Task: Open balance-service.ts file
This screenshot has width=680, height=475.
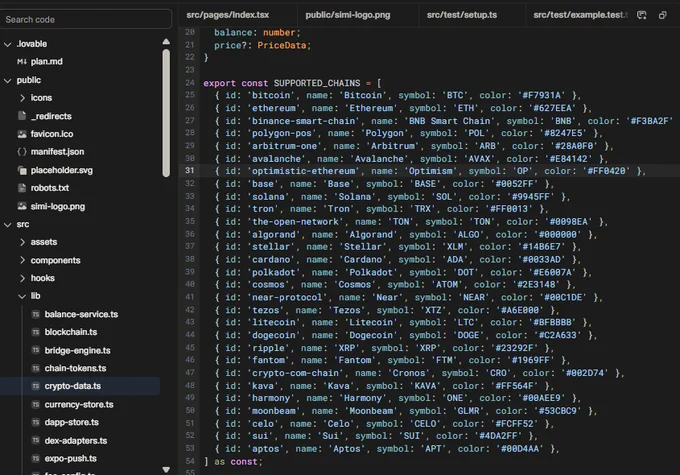Action: pyautogui.click(x=81, y=314)
